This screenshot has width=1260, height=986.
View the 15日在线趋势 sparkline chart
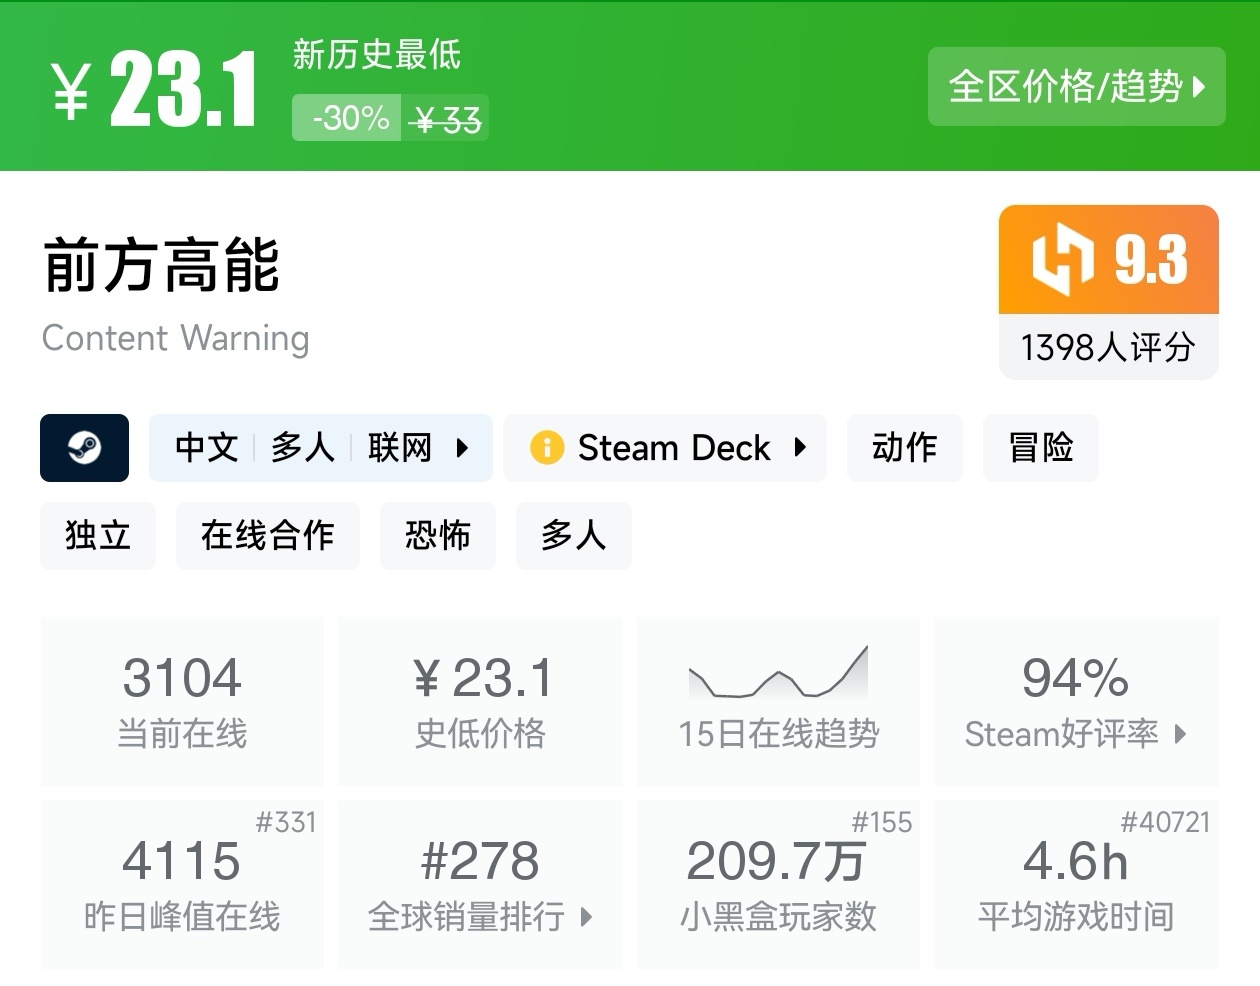coord(778,674)
